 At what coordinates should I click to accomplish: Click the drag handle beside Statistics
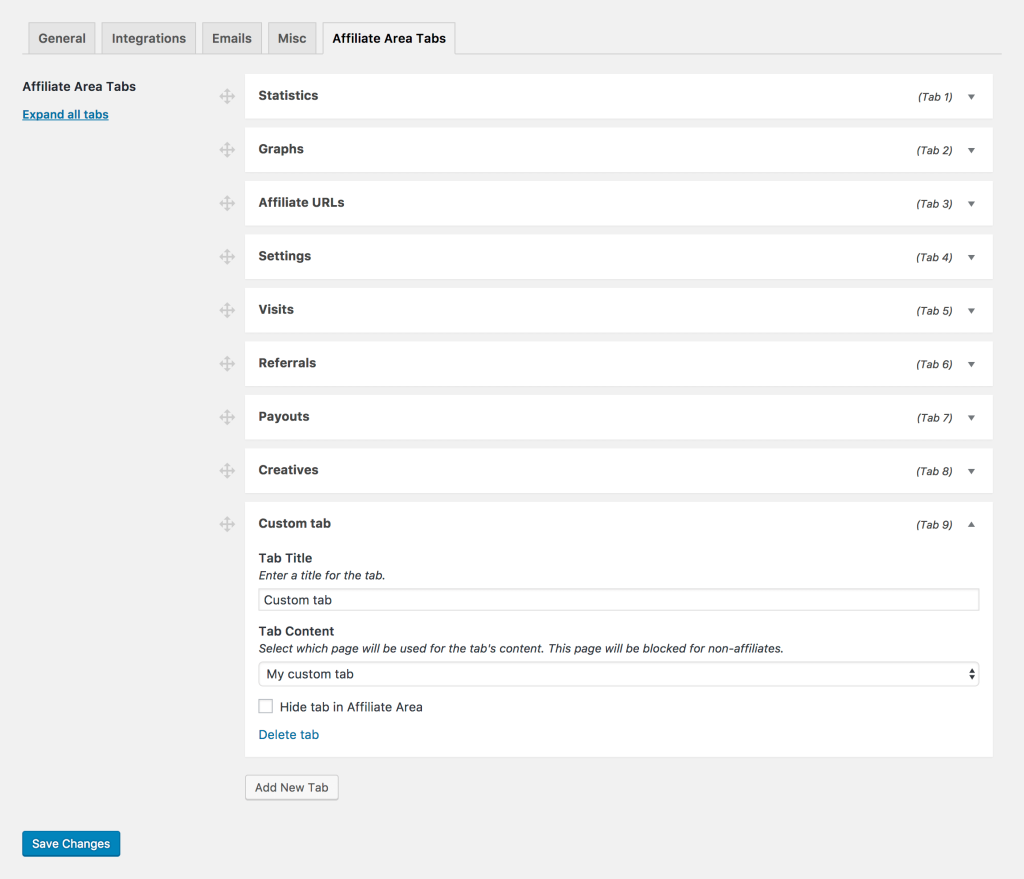coord(227,96)
